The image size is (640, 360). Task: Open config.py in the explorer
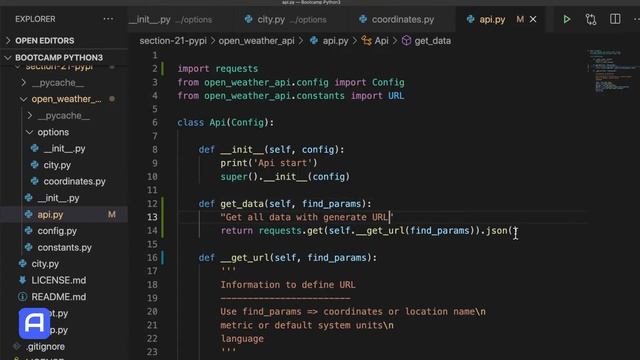click(57, 231)
